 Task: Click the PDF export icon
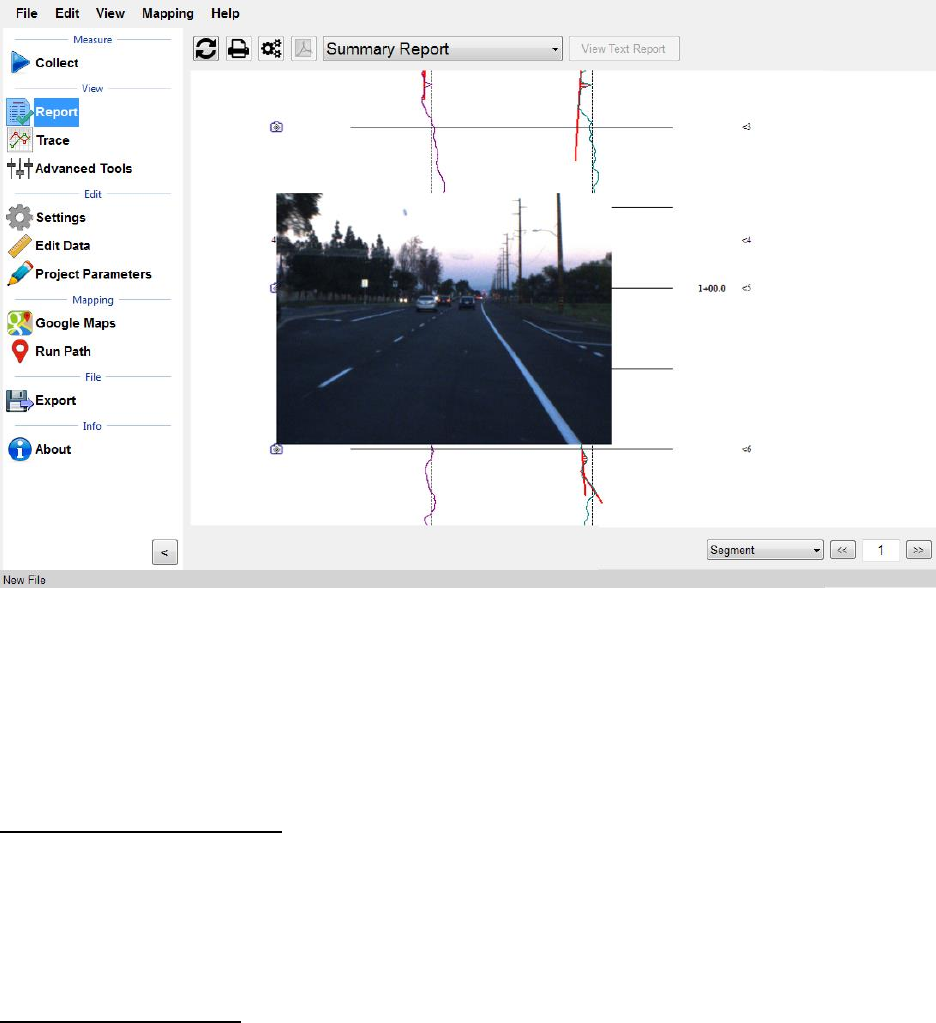point(304,49)
